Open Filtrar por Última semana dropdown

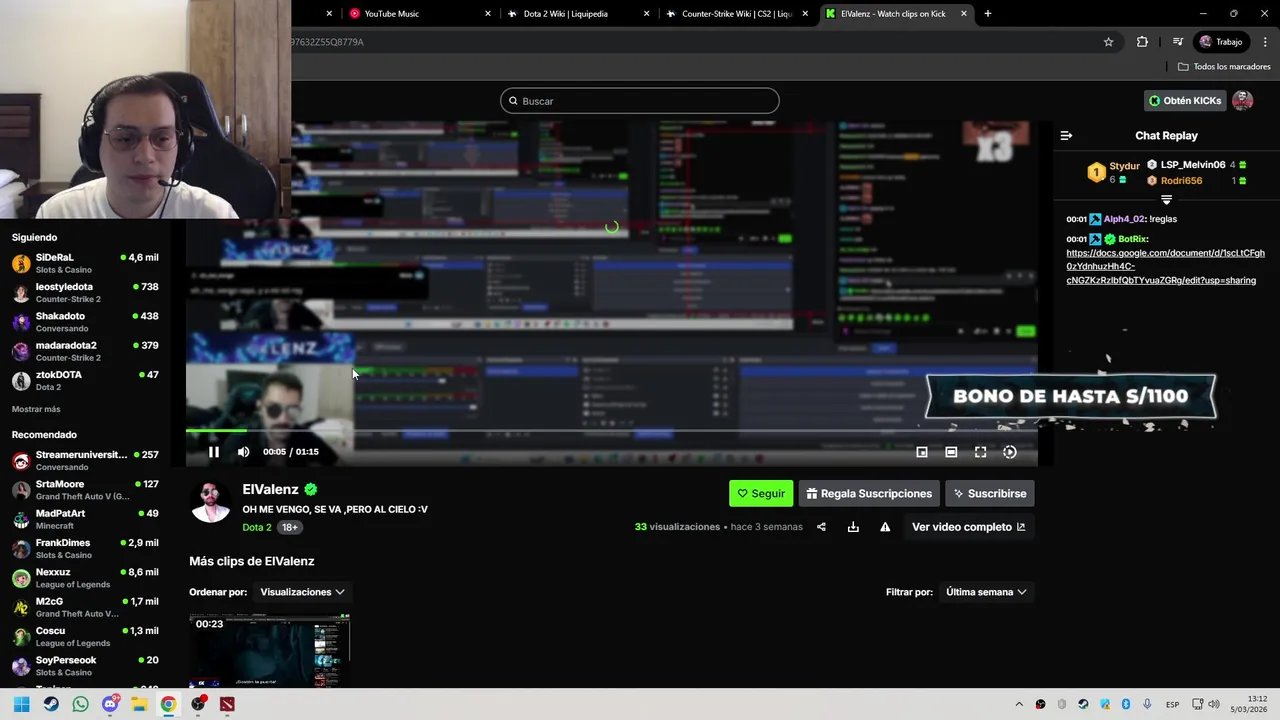point(986,592)
